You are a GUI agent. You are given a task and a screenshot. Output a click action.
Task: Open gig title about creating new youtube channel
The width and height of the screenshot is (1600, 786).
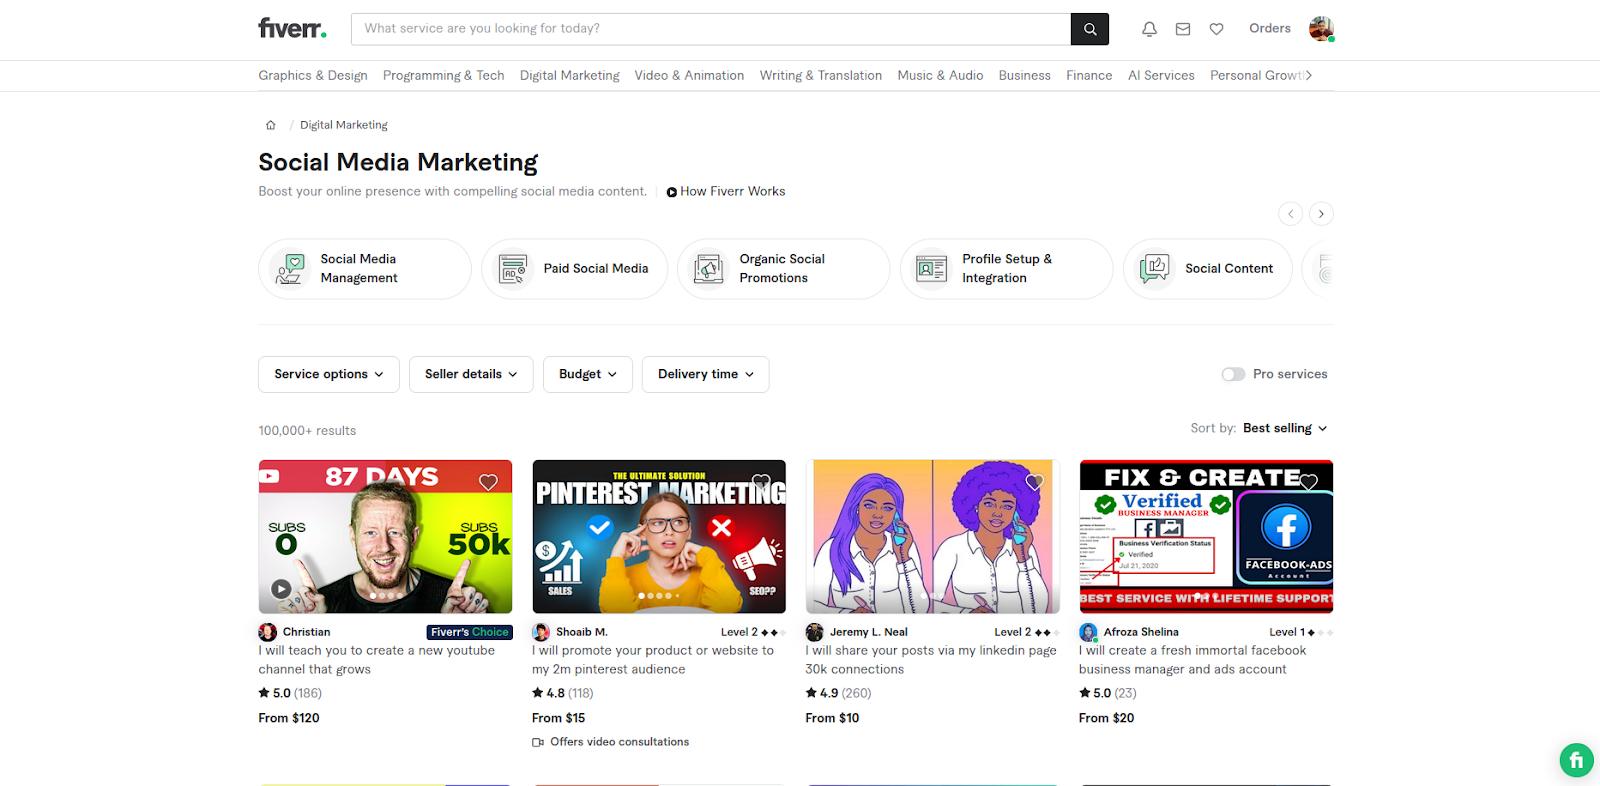click(x=377, y=660)
